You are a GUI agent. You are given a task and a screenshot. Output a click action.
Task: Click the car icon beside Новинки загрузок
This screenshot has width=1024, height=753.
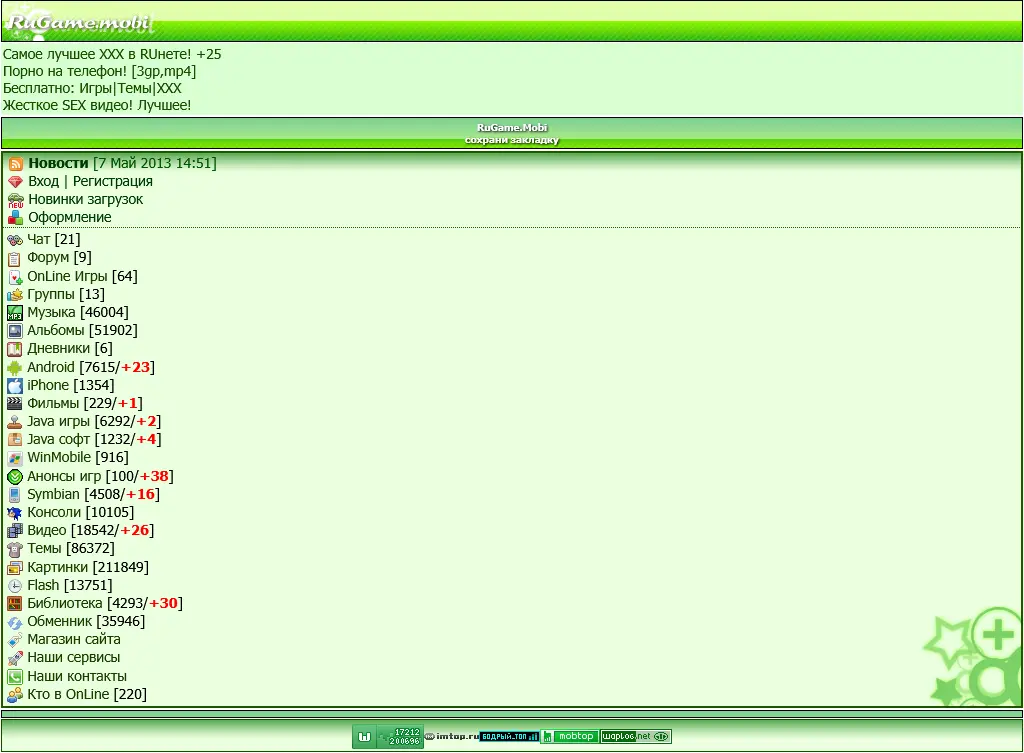click(x=16, y=200)
